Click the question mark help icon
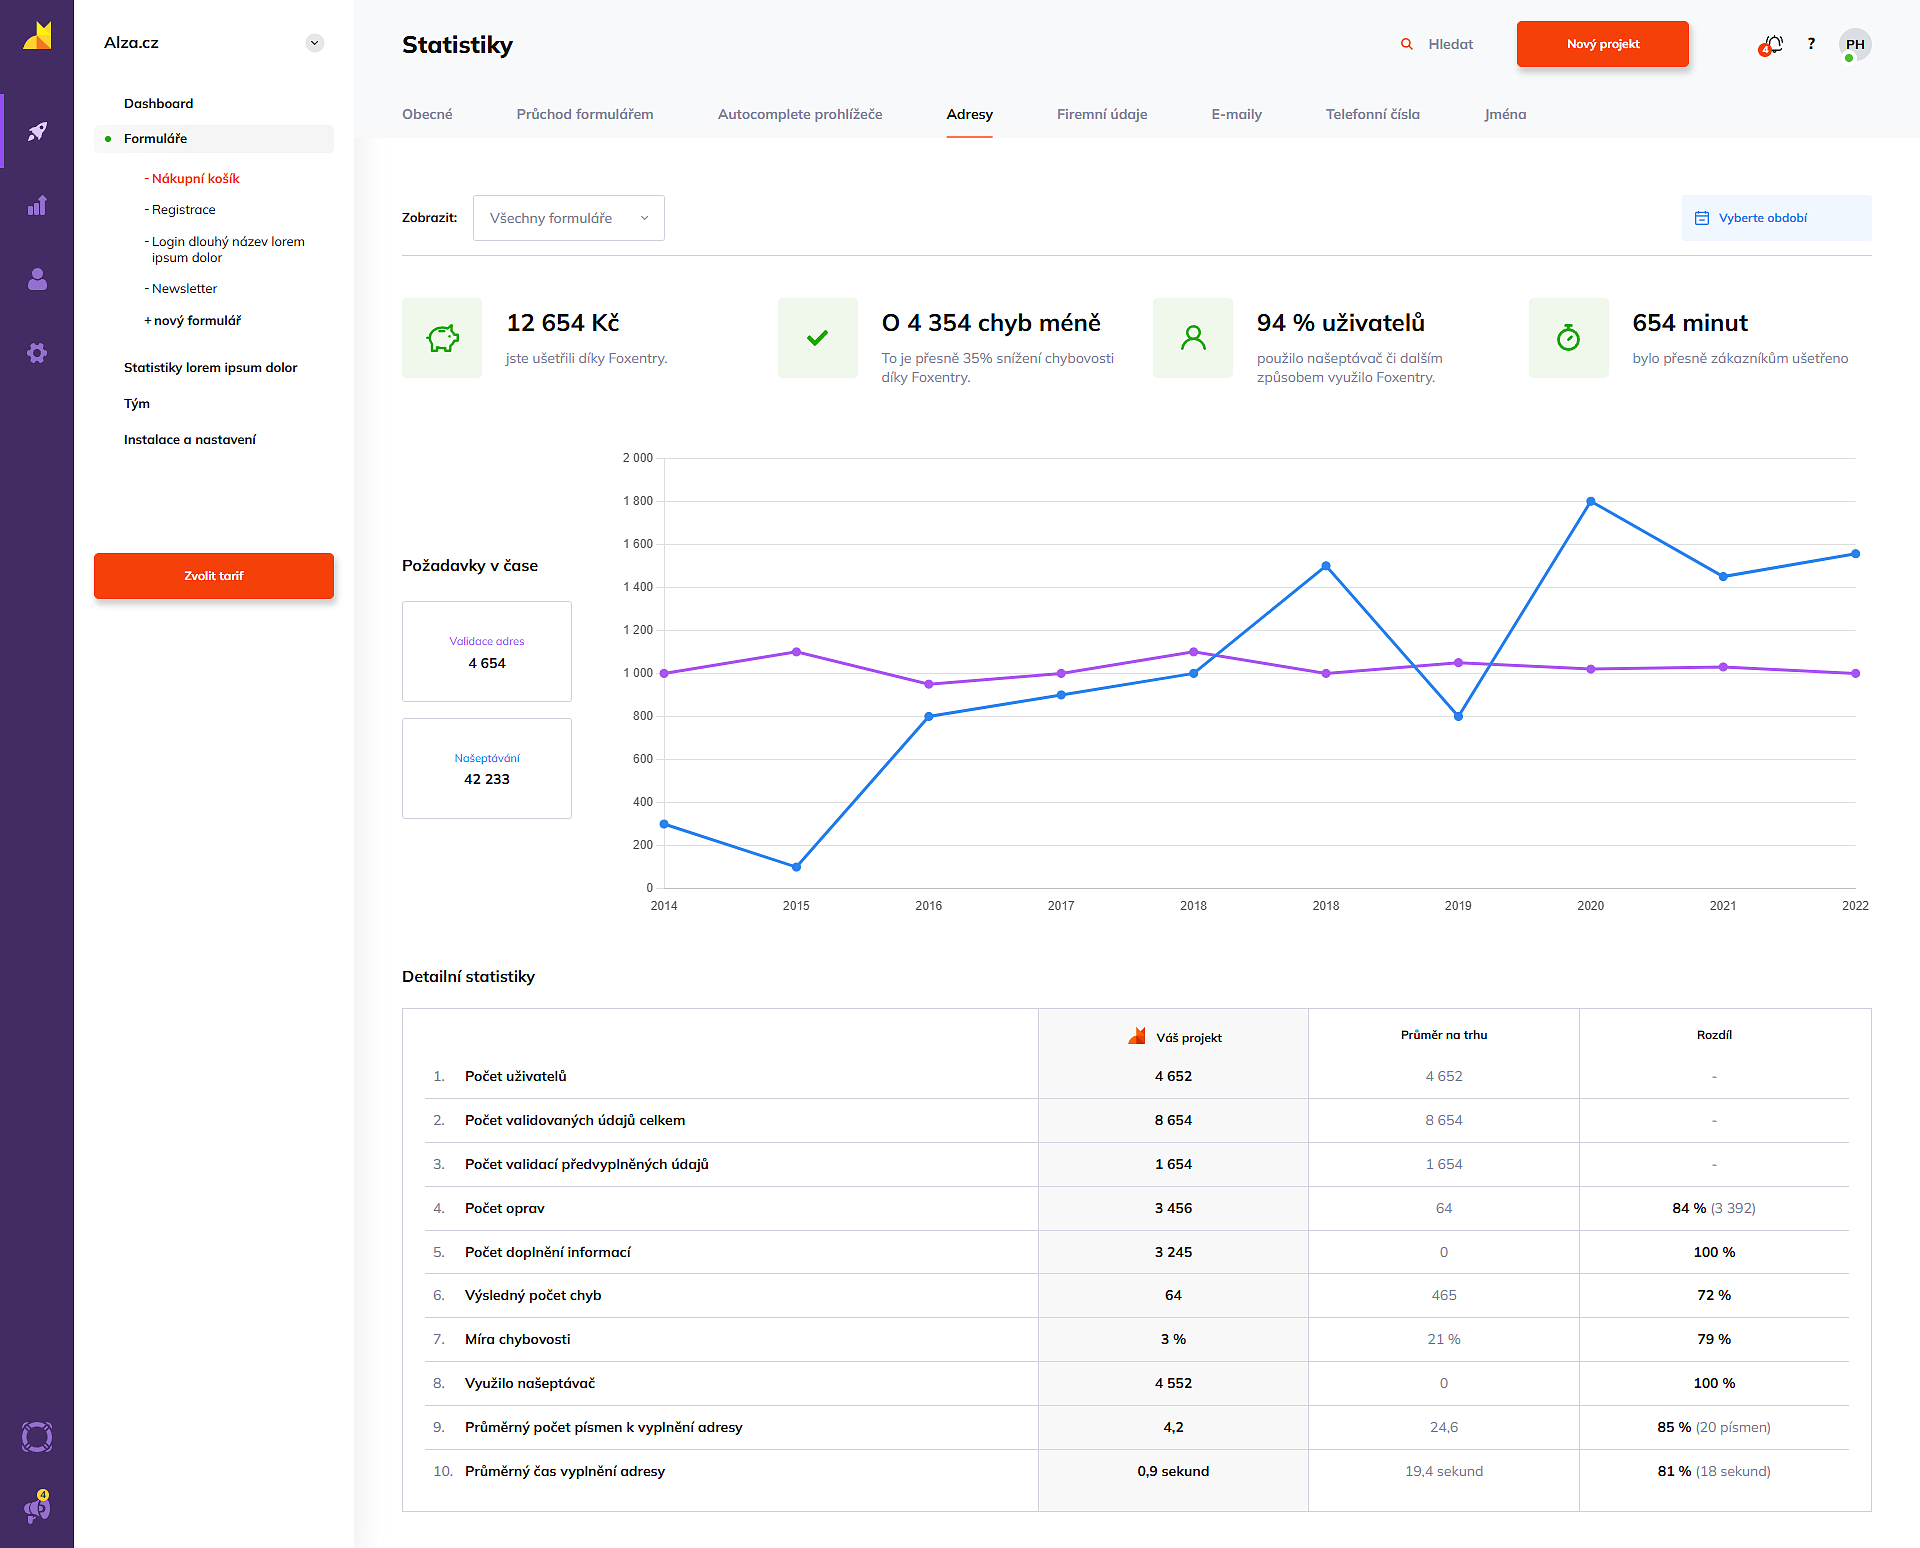The width and height of the screenshot is (1920, 1548). [x=1811, y=44]
